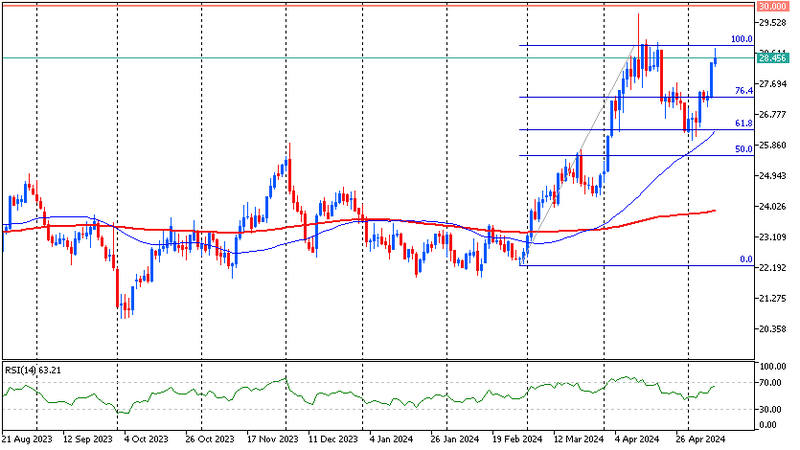Select the 21 Aug 2023 date label
Viewport: 800px width, 450px height.
pyautogui.click(x=27, y=439)
